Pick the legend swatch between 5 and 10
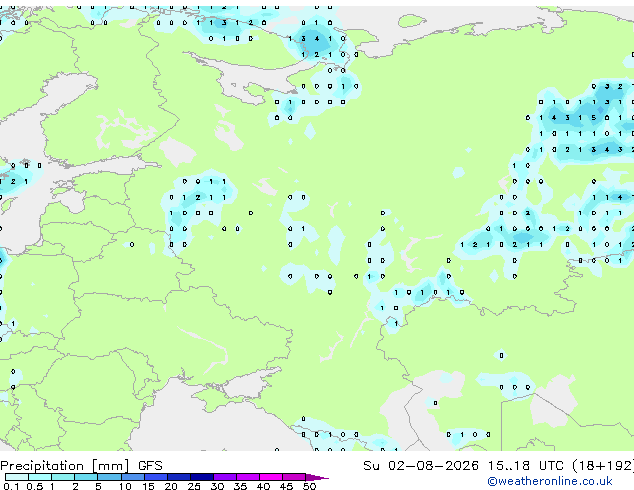This screenshot has width=634, height=490. coord(109,477)
